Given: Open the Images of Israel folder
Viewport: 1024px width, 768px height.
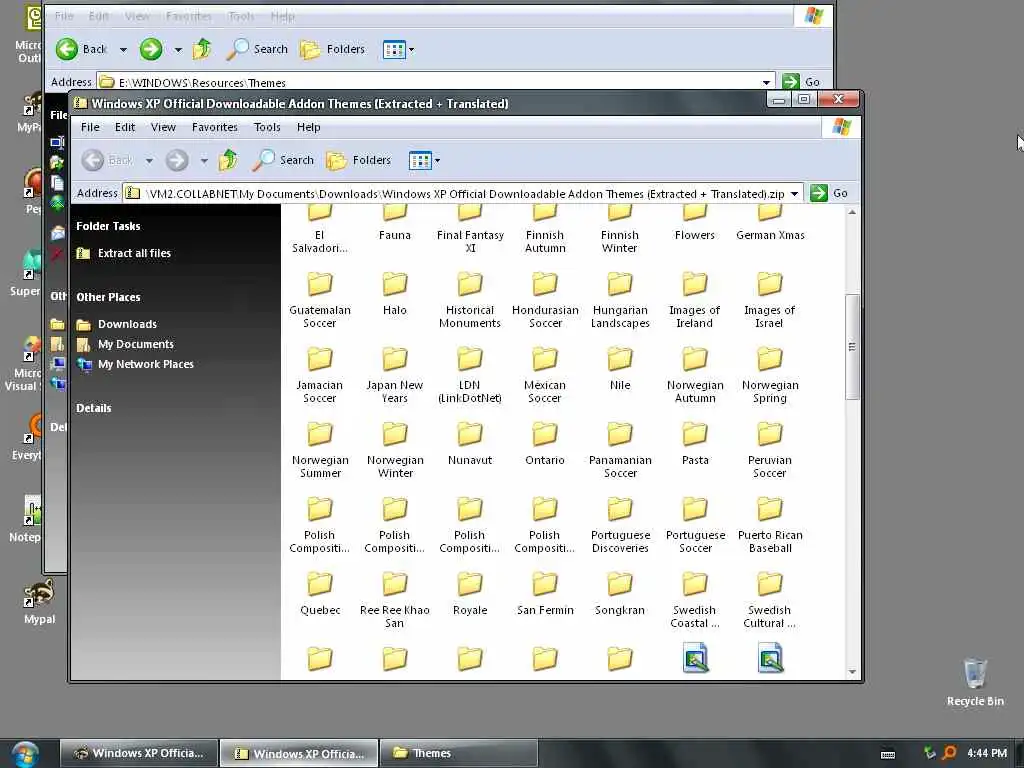Looking at the screenshot, I should click(769, 300).
